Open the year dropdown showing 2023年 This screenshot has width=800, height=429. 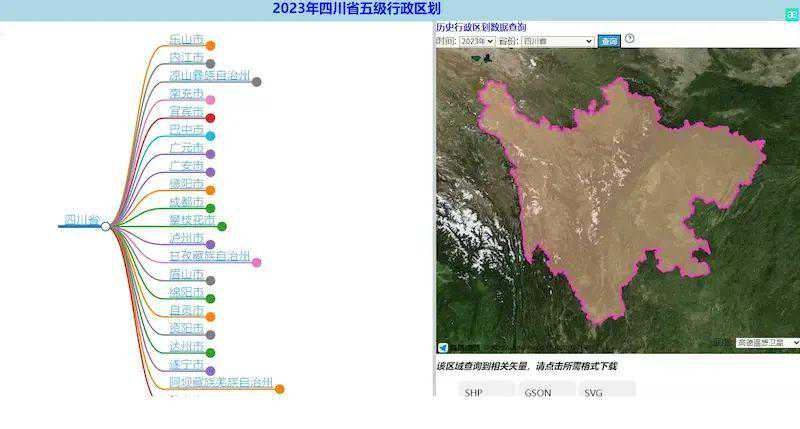point(476,41)
